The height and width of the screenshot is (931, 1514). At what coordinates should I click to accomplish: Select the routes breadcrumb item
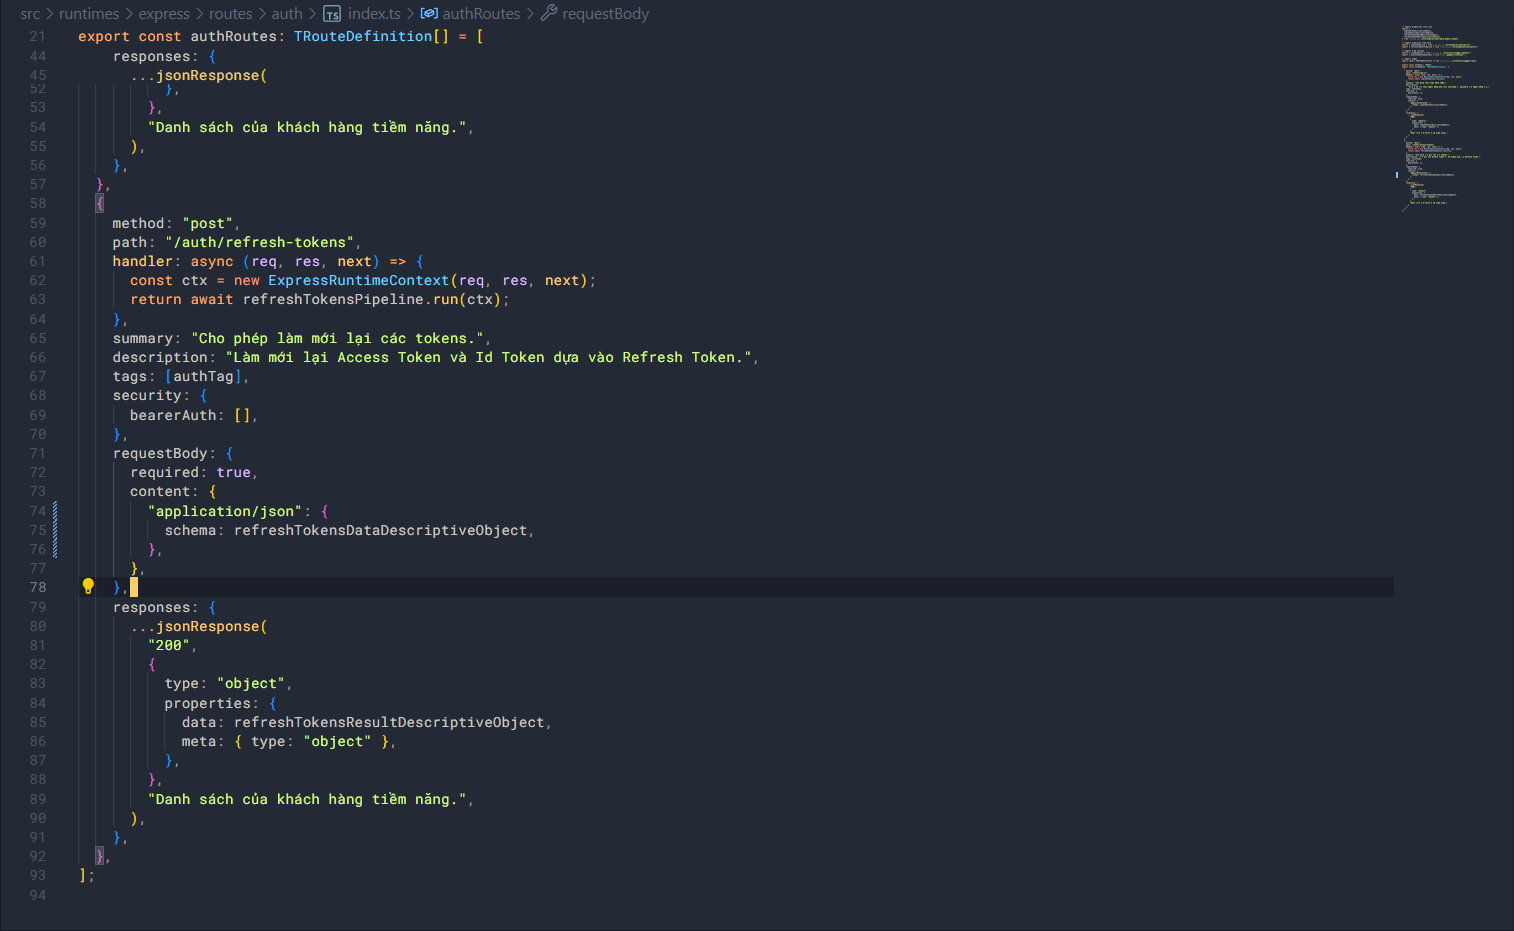[x=230, y=14]
